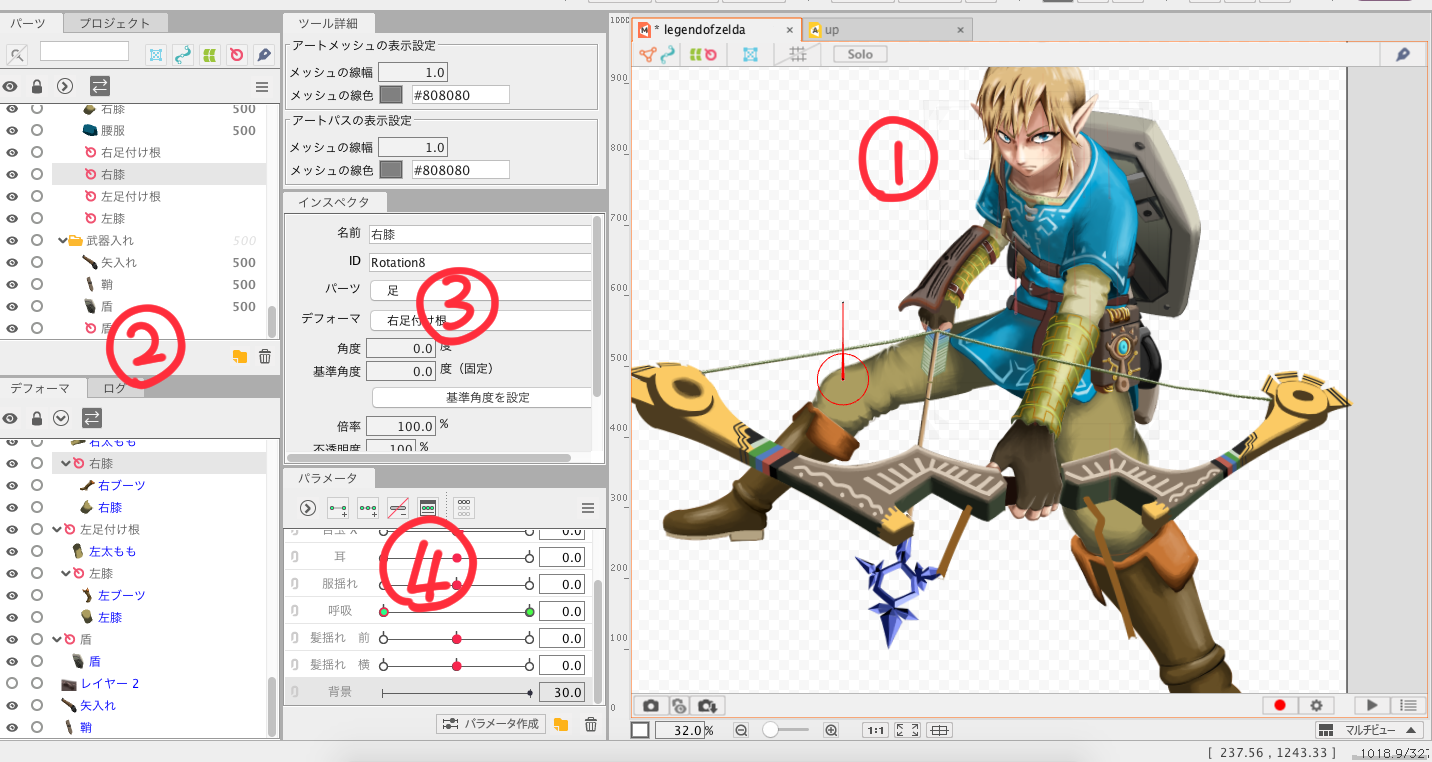The height and width of the screenshot is (762, 1432).
Task: Click the Solo button
Action: (860, 54)
